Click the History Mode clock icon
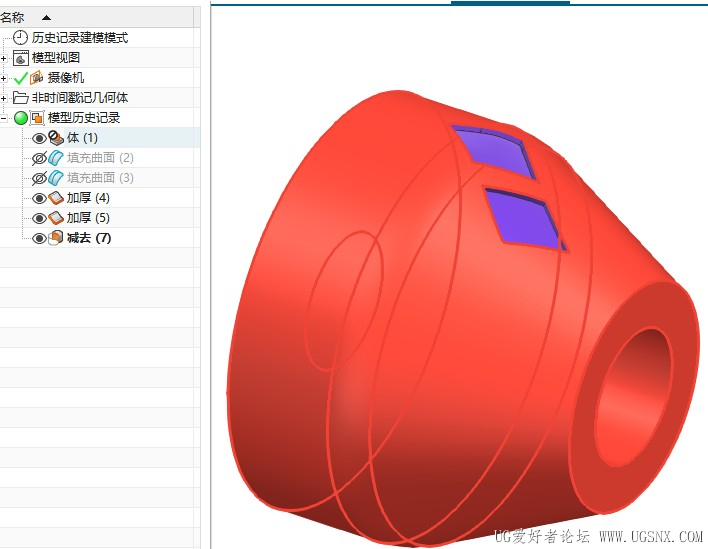 coord(20,37)
